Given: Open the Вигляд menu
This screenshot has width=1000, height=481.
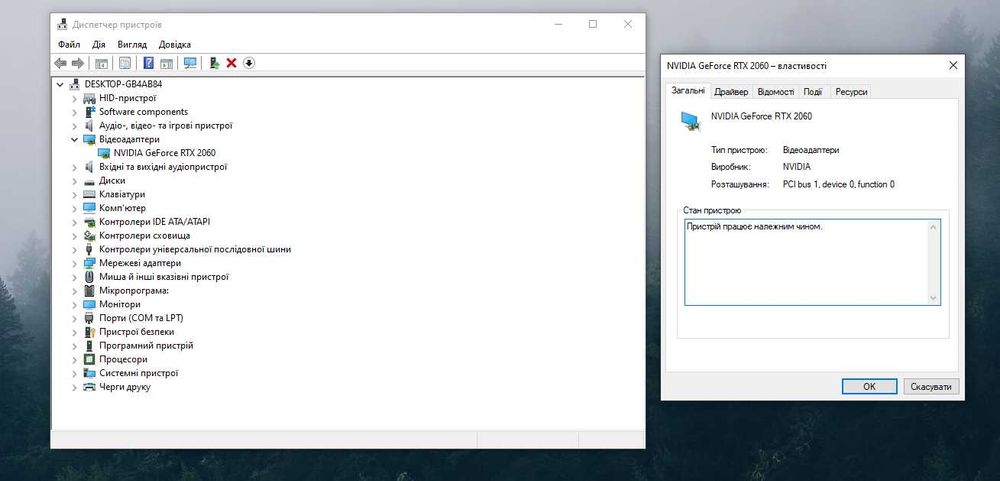Looking at the screenshot, I should tap(132, 45).
